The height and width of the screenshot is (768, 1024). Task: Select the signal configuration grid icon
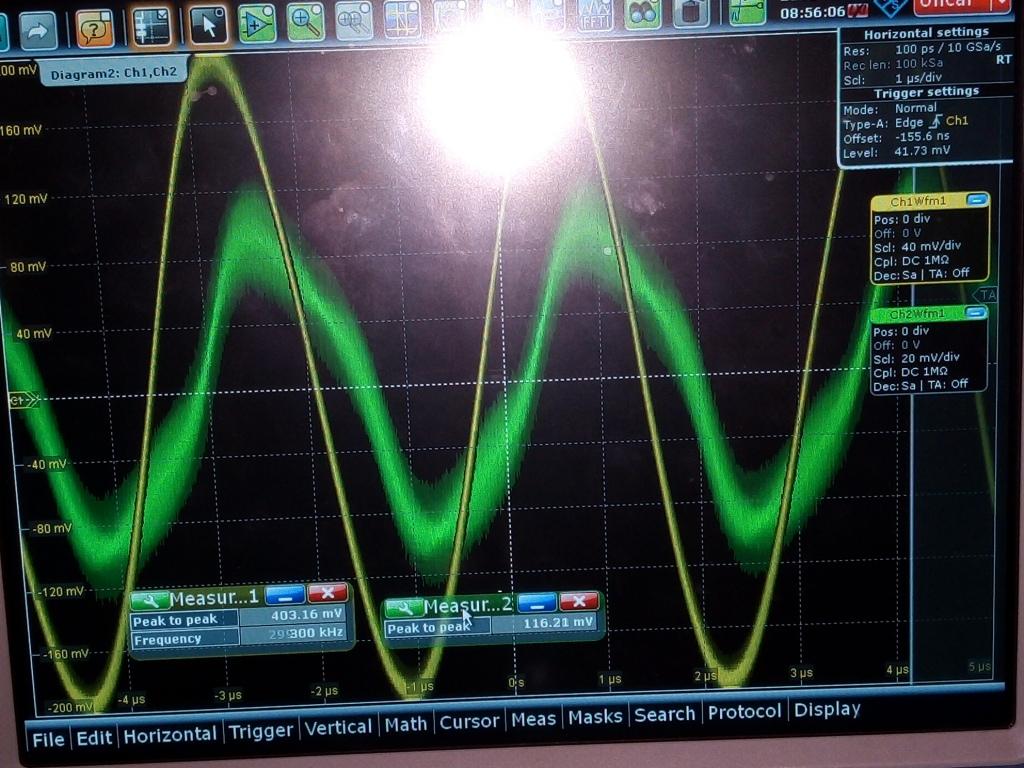[151, 27]
